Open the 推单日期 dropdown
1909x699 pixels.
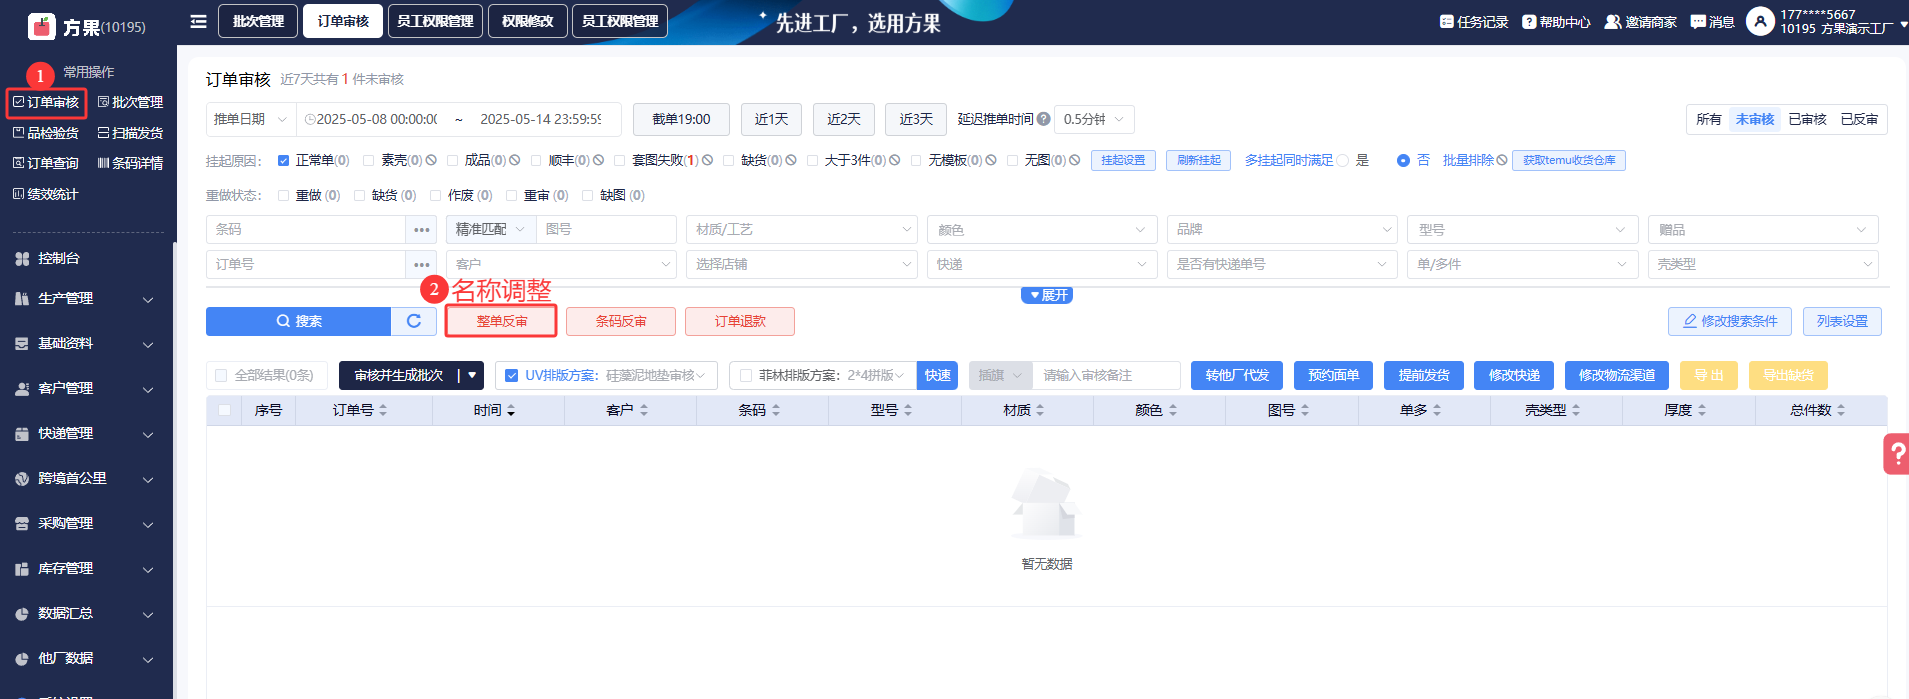click(250, 119)
